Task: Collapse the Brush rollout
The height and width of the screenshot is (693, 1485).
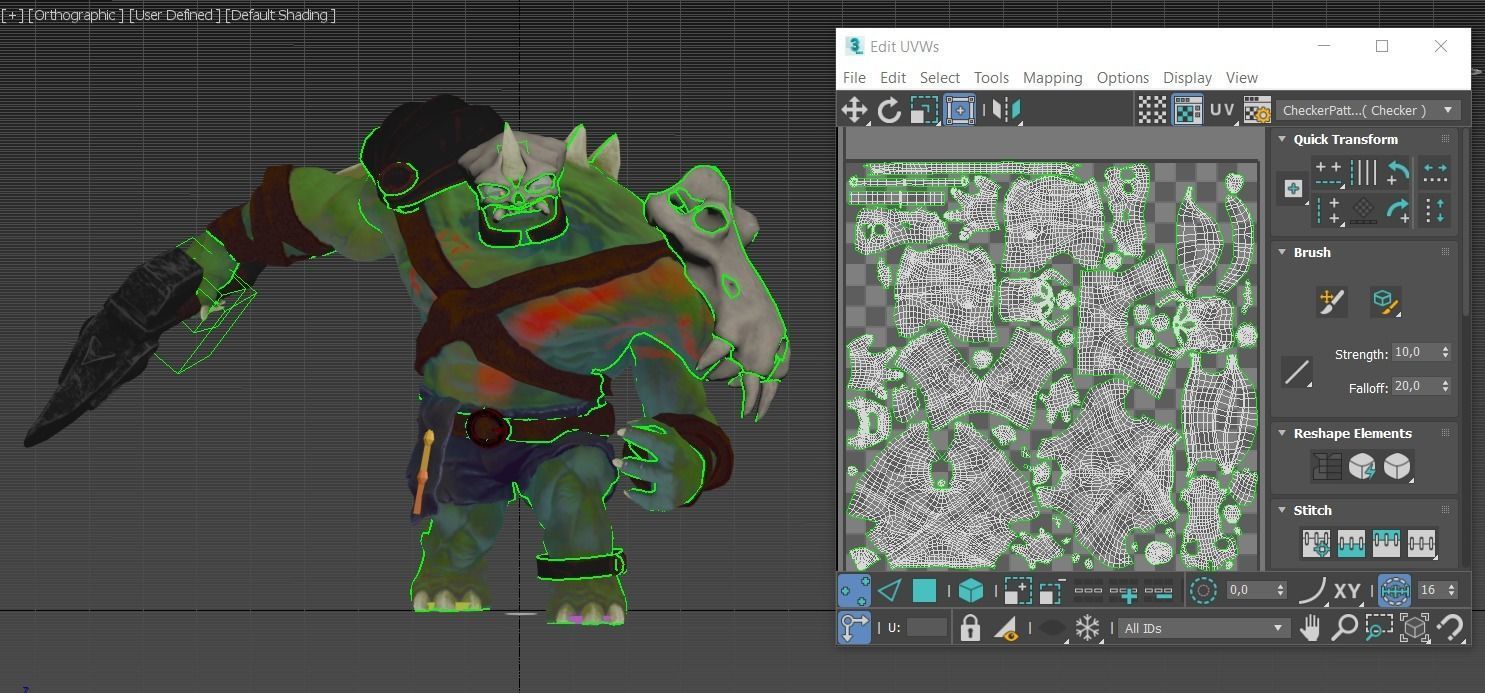Action: pos(1282,252)
